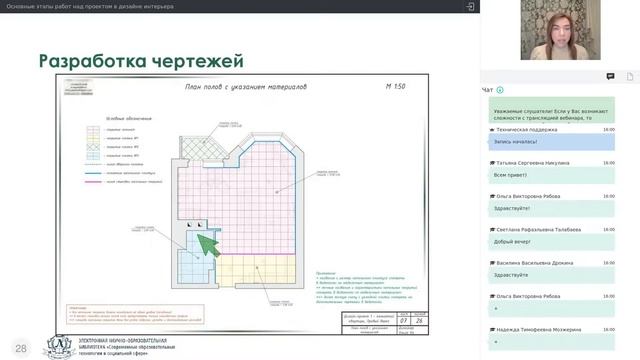The image size is (640, 360).
Task: Click the pinned green notice 'Уважаемые слушатели!'
Action: click(x=552, y=110)
